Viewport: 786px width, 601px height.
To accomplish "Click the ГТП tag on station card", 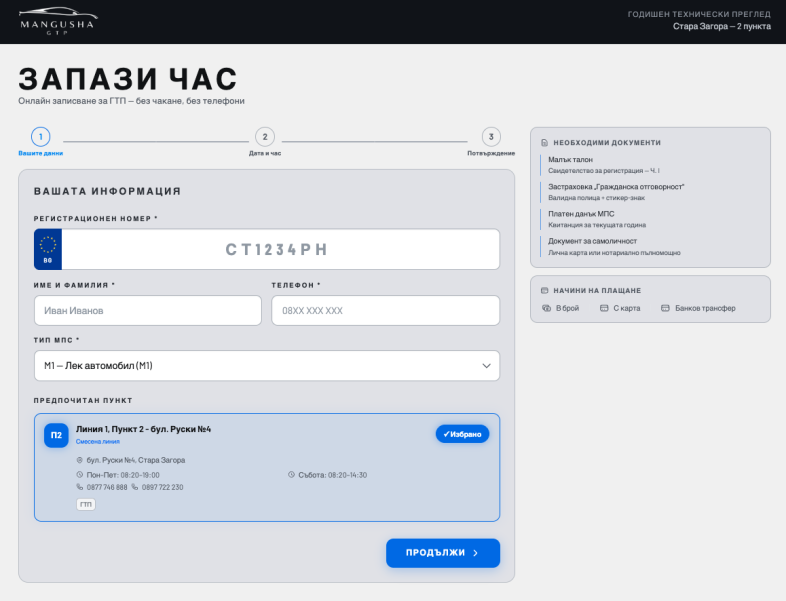I will tap(86, 504).
